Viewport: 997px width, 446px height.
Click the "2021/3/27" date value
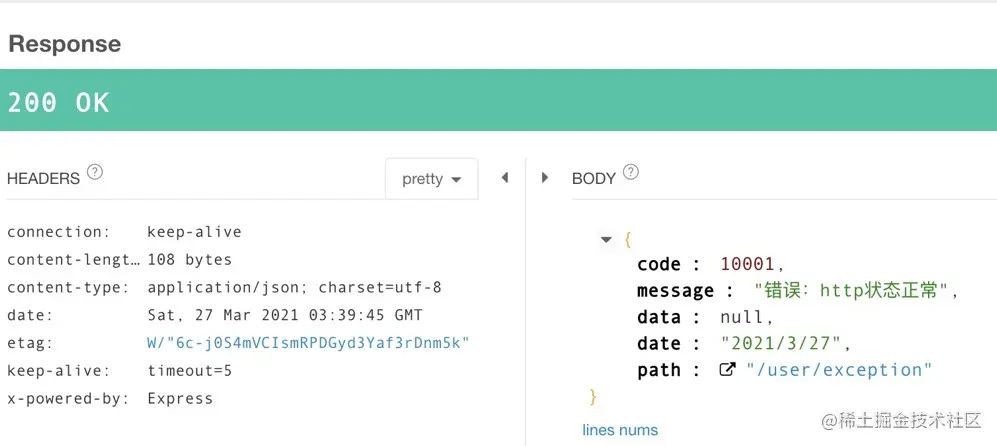click(x=784, y=343)
